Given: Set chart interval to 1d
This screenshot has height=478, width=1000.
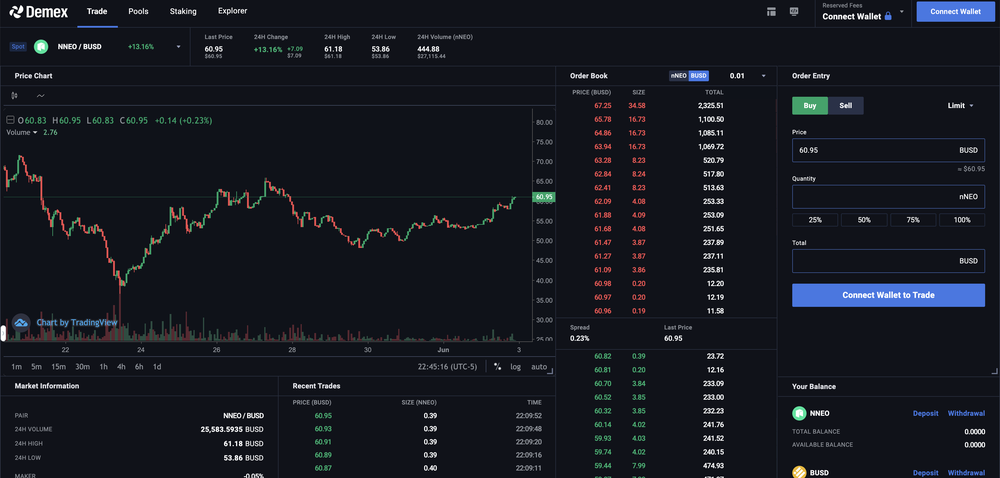Looking at the screenshot, I should [x=157, y=367].
